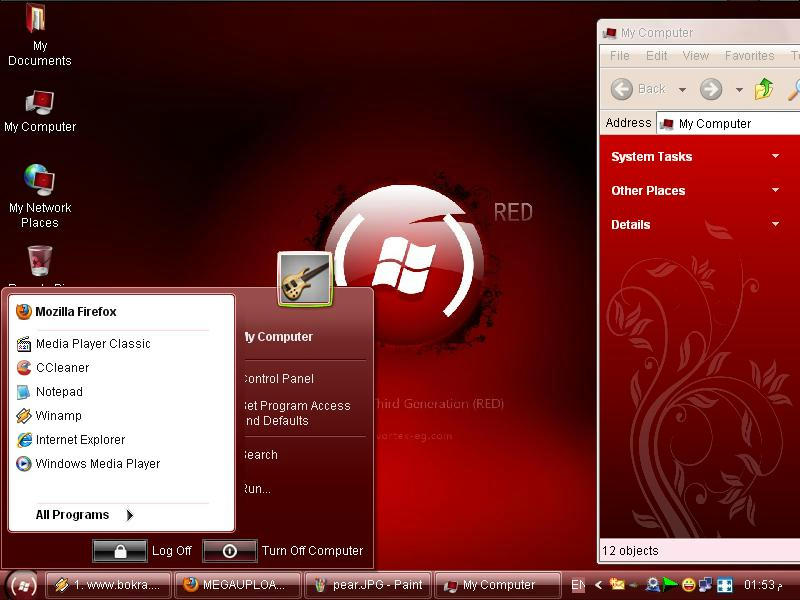Viewport: 800px width, 600px height.
Task: Expand All Programs submenu arrow
Action: [130, 515]
